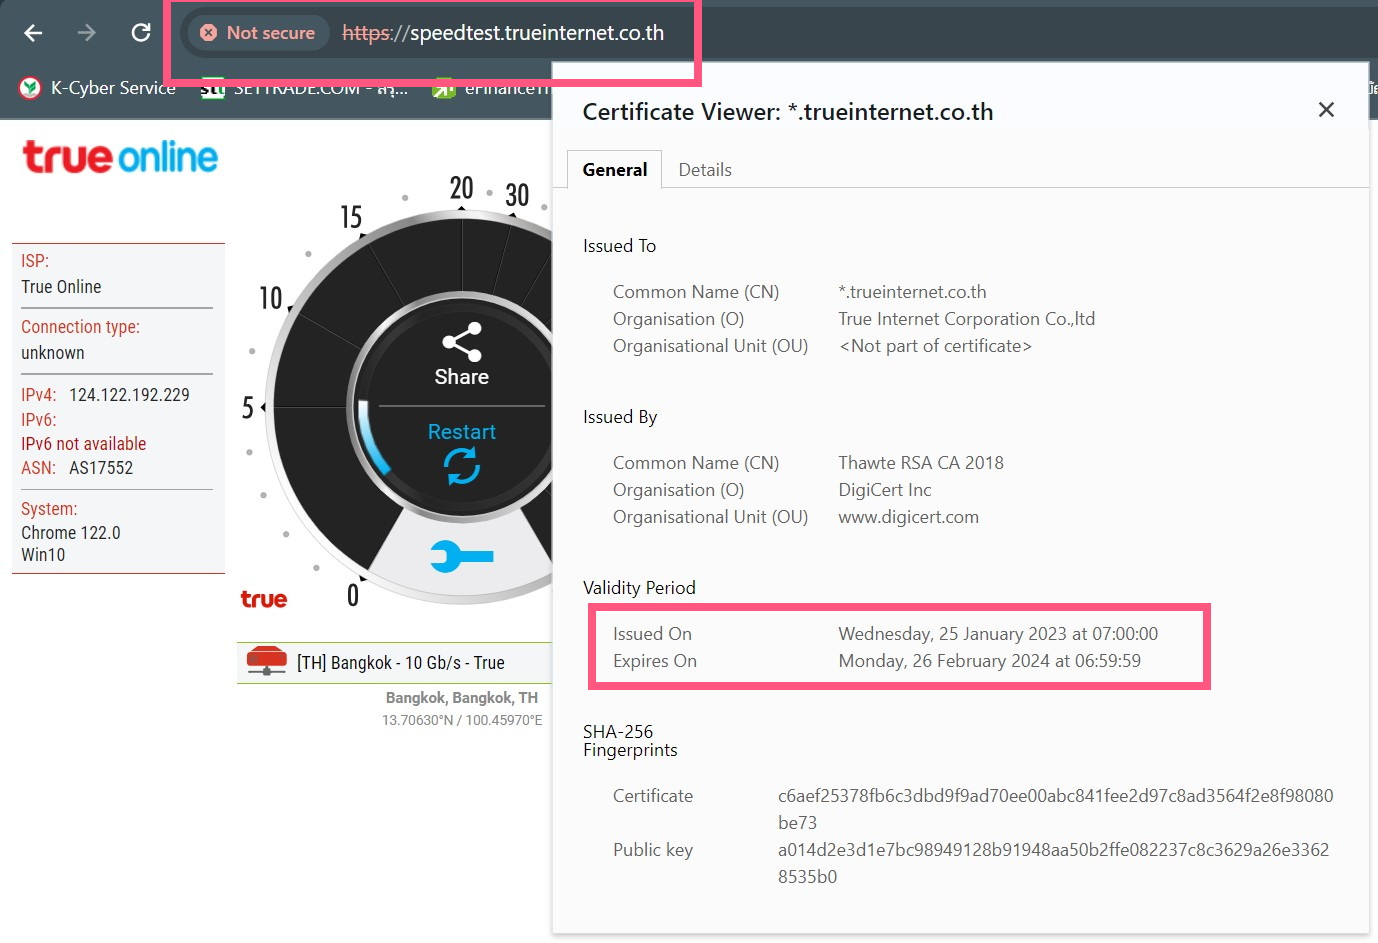Click the Win10 system text
The height and width of the screenshot is (943, 1378).
tap(43, 555)
